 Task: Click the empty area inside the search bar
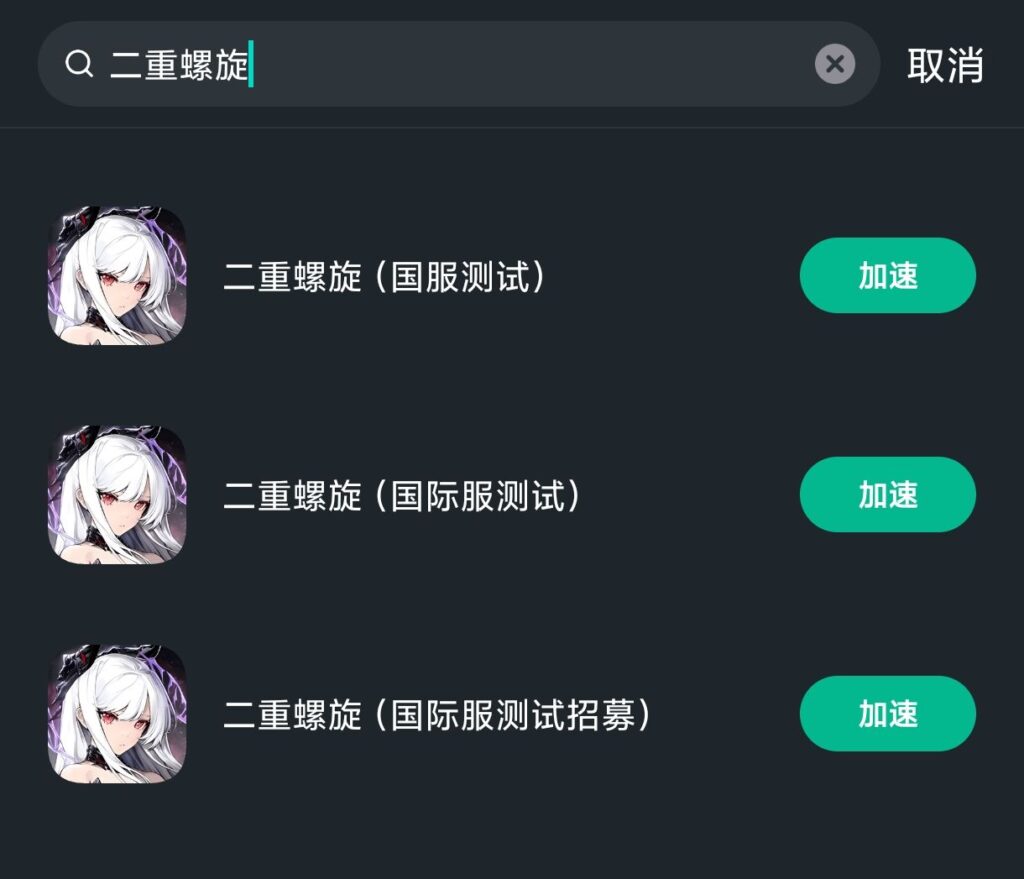pyautogui.click(x=532, y=64)
